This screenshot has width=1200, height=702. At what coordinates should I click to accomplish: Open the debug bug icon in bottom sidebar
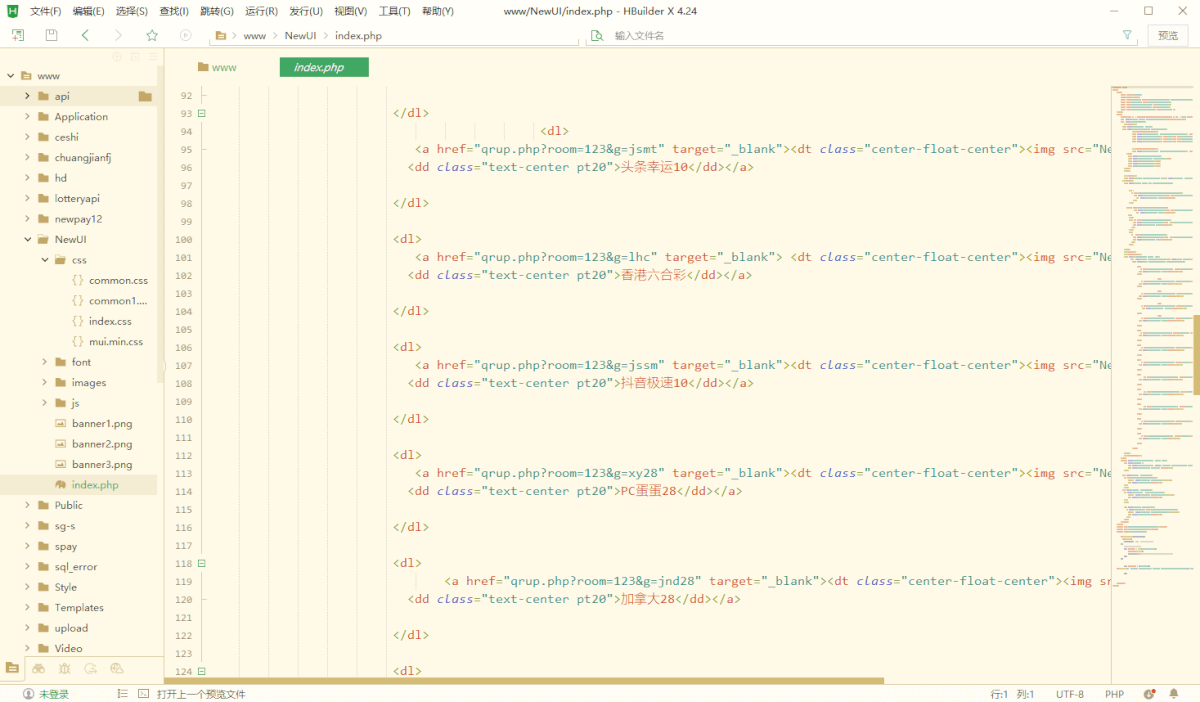pos(64,668)
